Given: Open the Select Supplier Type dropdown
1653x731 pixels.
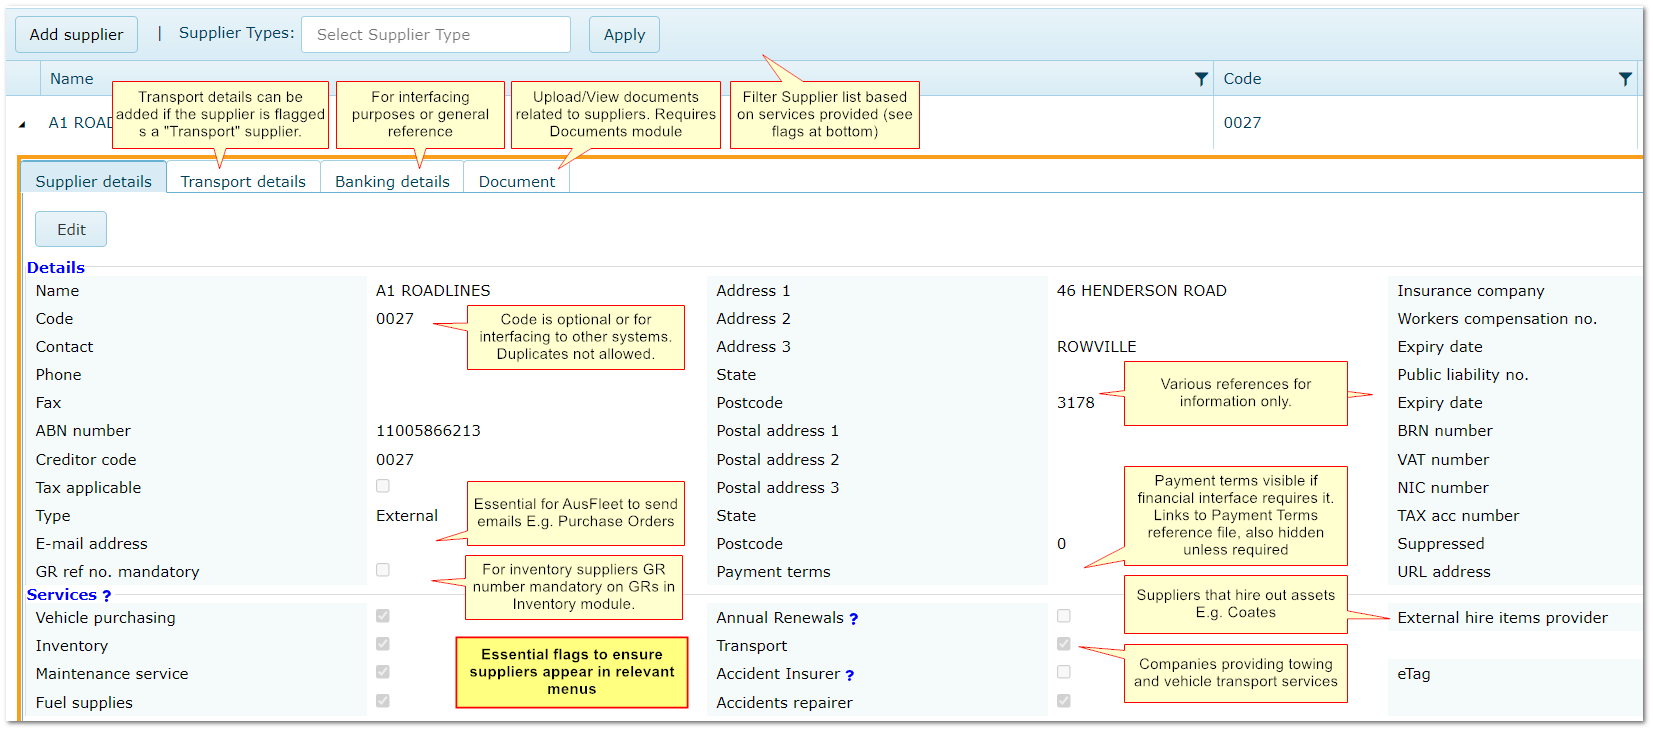Looking at the screenshot, I should coord(435,34).
